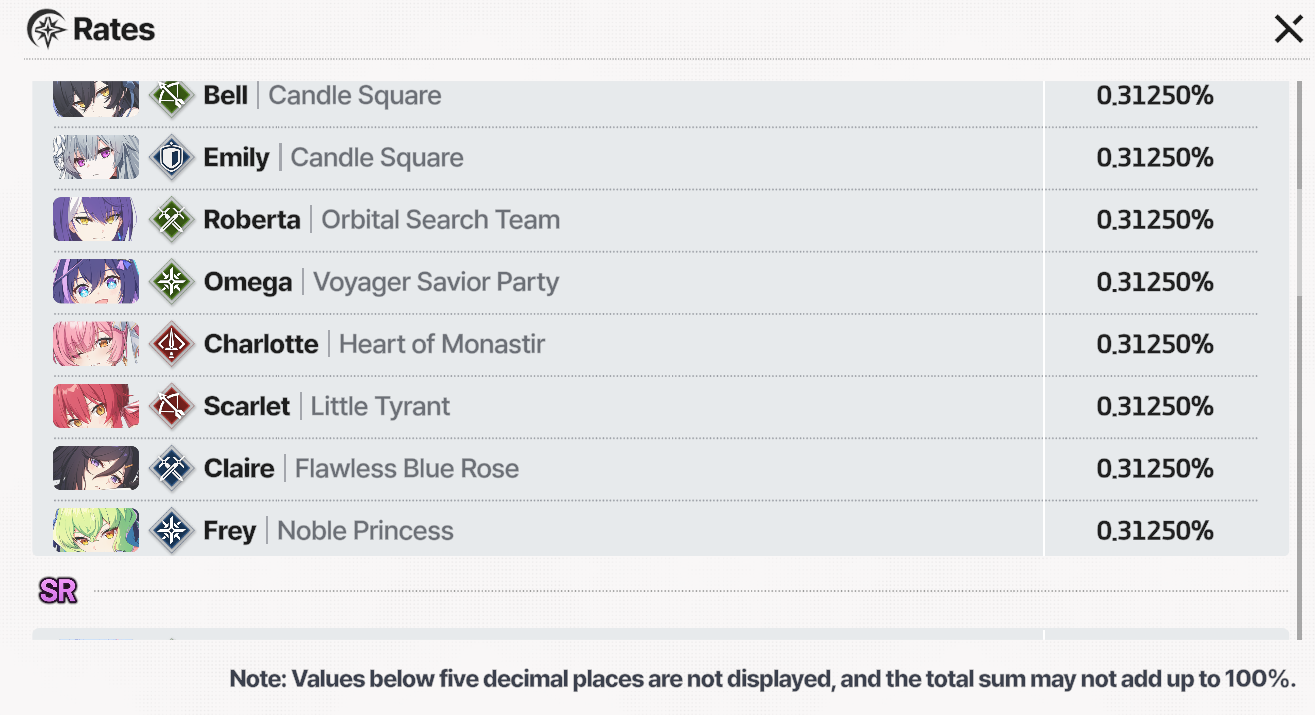Image resolution: width=1315 pixels, height=715 pixels.
Task: Click Claire's blue hammers class icon
Action: pos(172,468)
